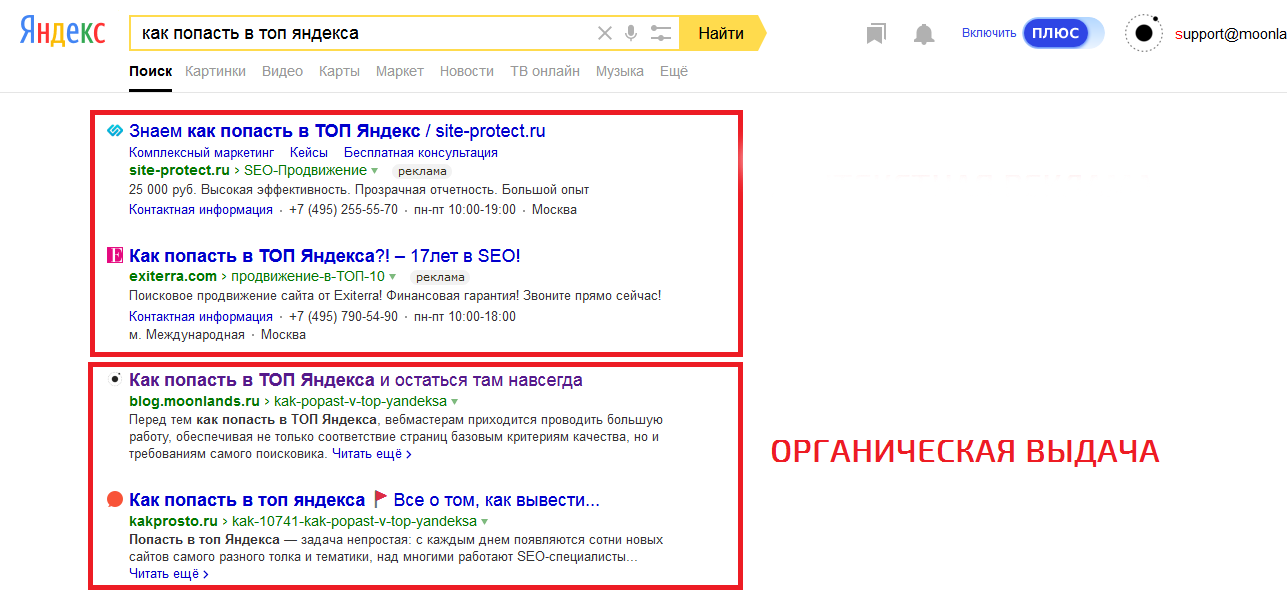Open the Кейсы sitelink

(x=309, y=153)
